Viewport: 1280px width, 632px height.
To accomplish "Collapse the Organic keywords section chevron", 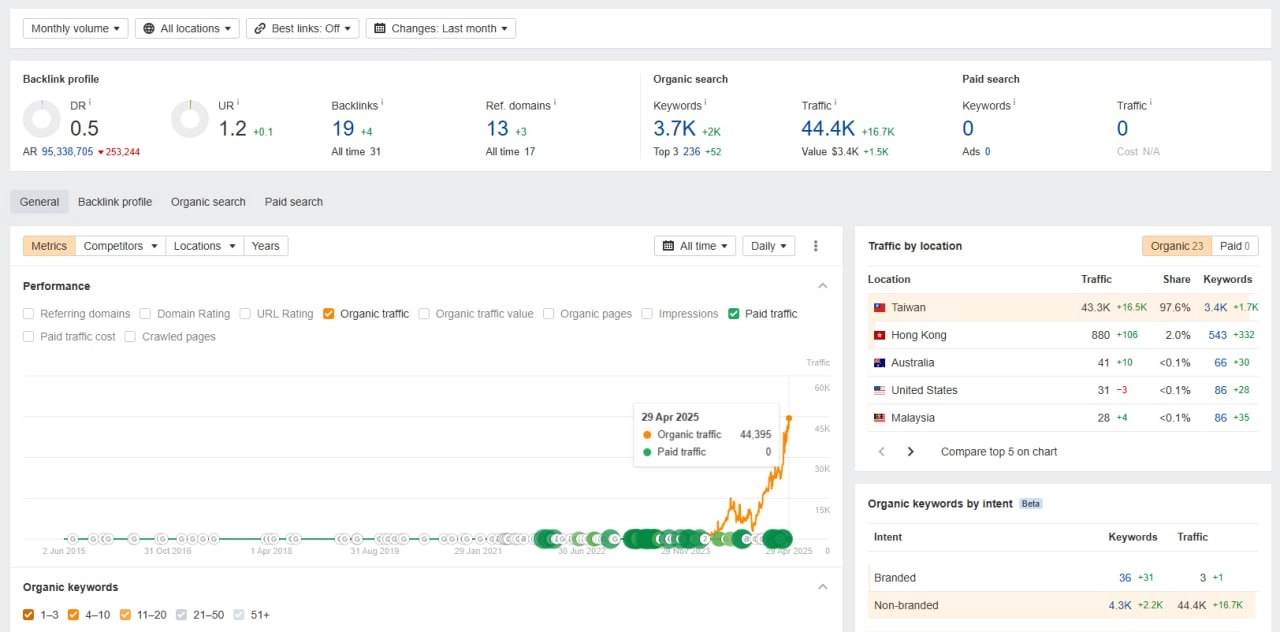I will click(823, 587).
